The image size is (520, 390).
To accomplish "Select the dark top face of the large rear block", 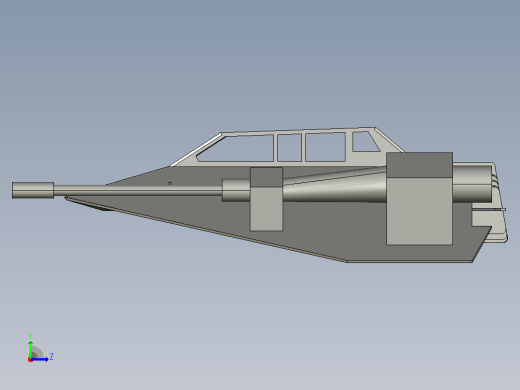I will point(419,165).
